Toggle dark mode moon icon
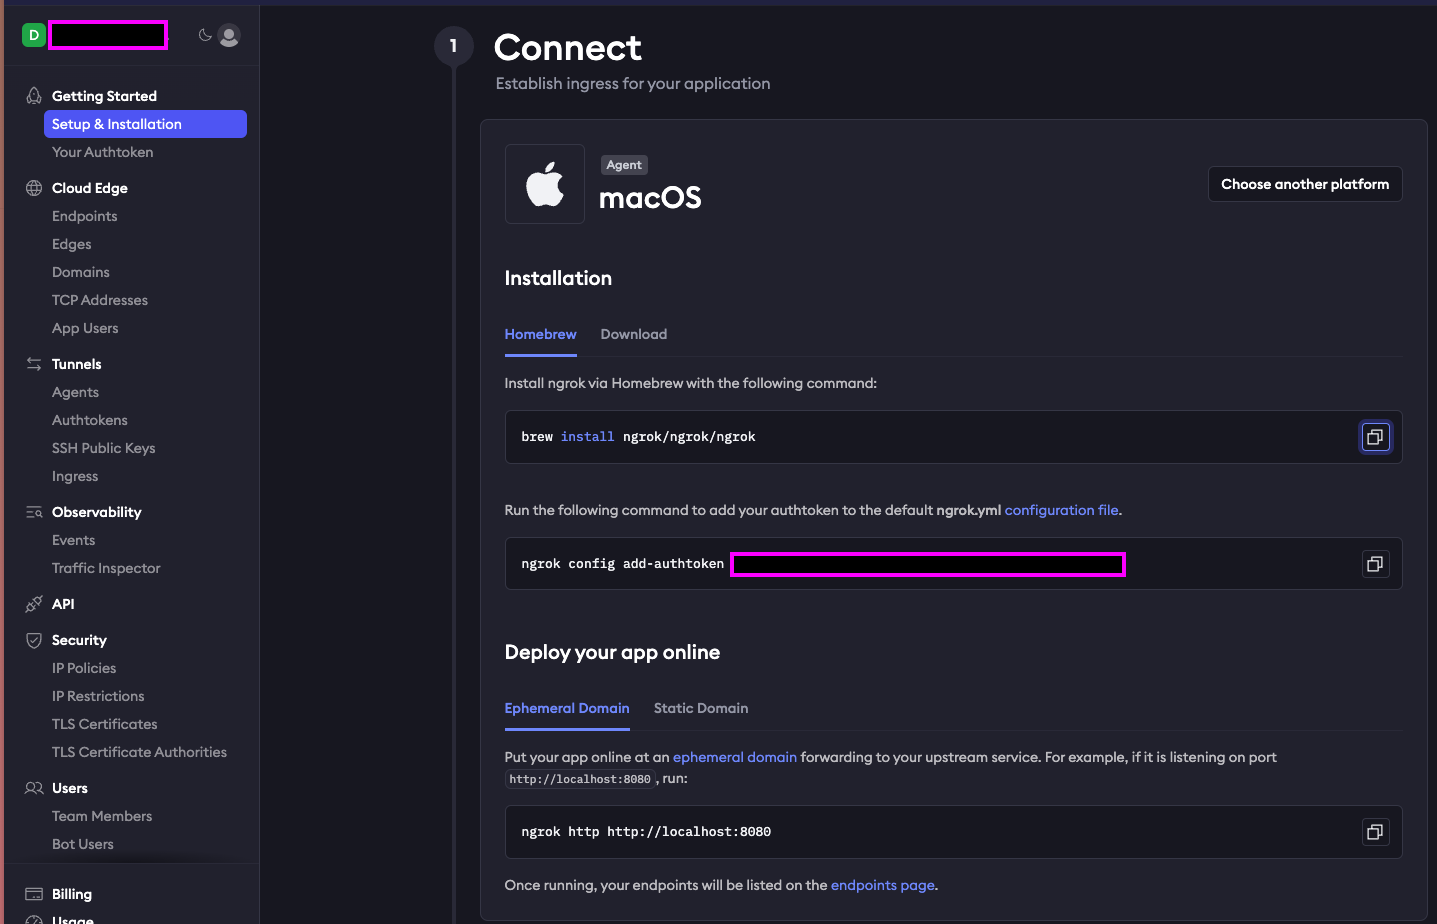 coord(205,35)
